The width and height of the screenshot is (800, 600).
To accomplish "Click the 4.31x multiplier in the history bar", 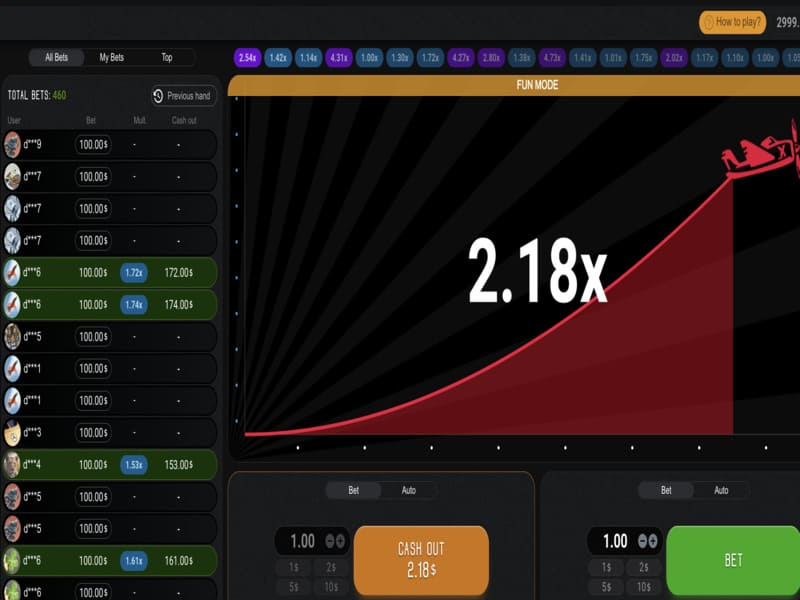I will [x=339, y=58].
